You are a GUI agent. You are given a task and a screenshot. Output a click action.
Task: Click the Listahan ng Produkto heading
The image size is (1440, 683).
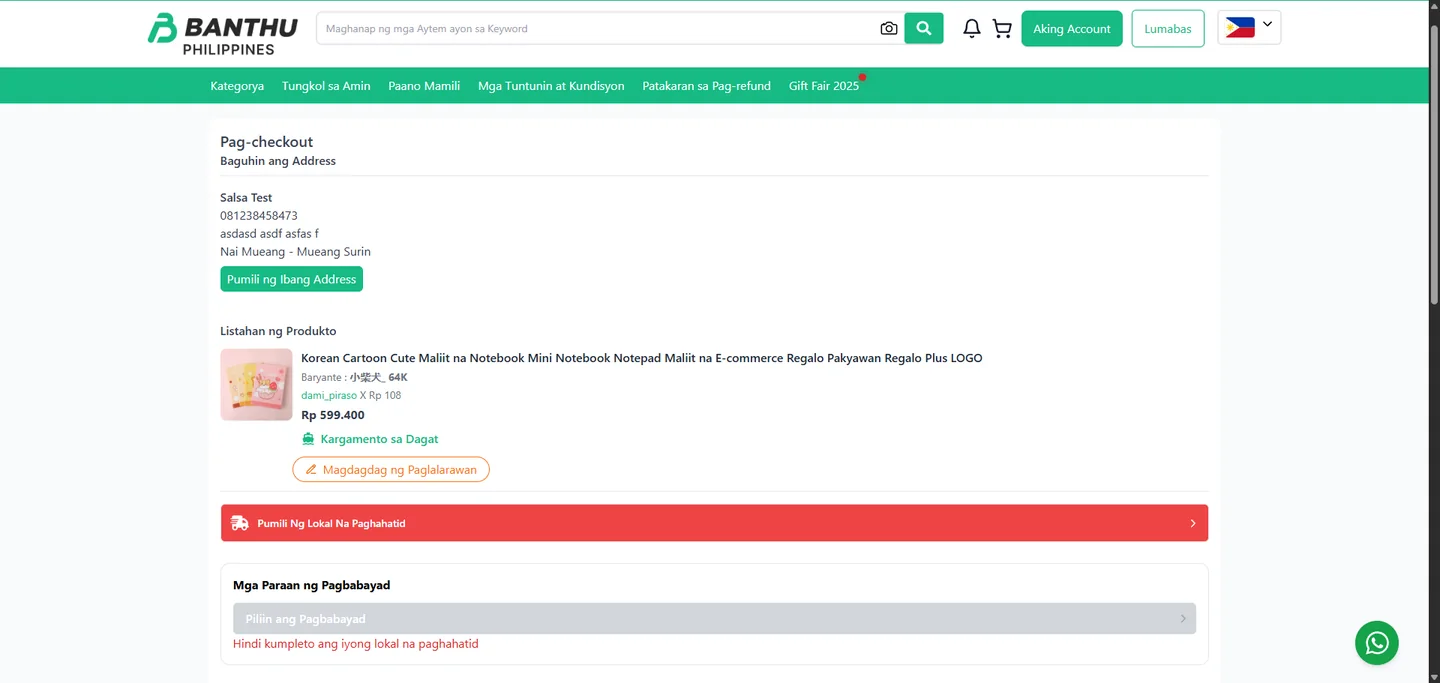click(x=278, y=331)
